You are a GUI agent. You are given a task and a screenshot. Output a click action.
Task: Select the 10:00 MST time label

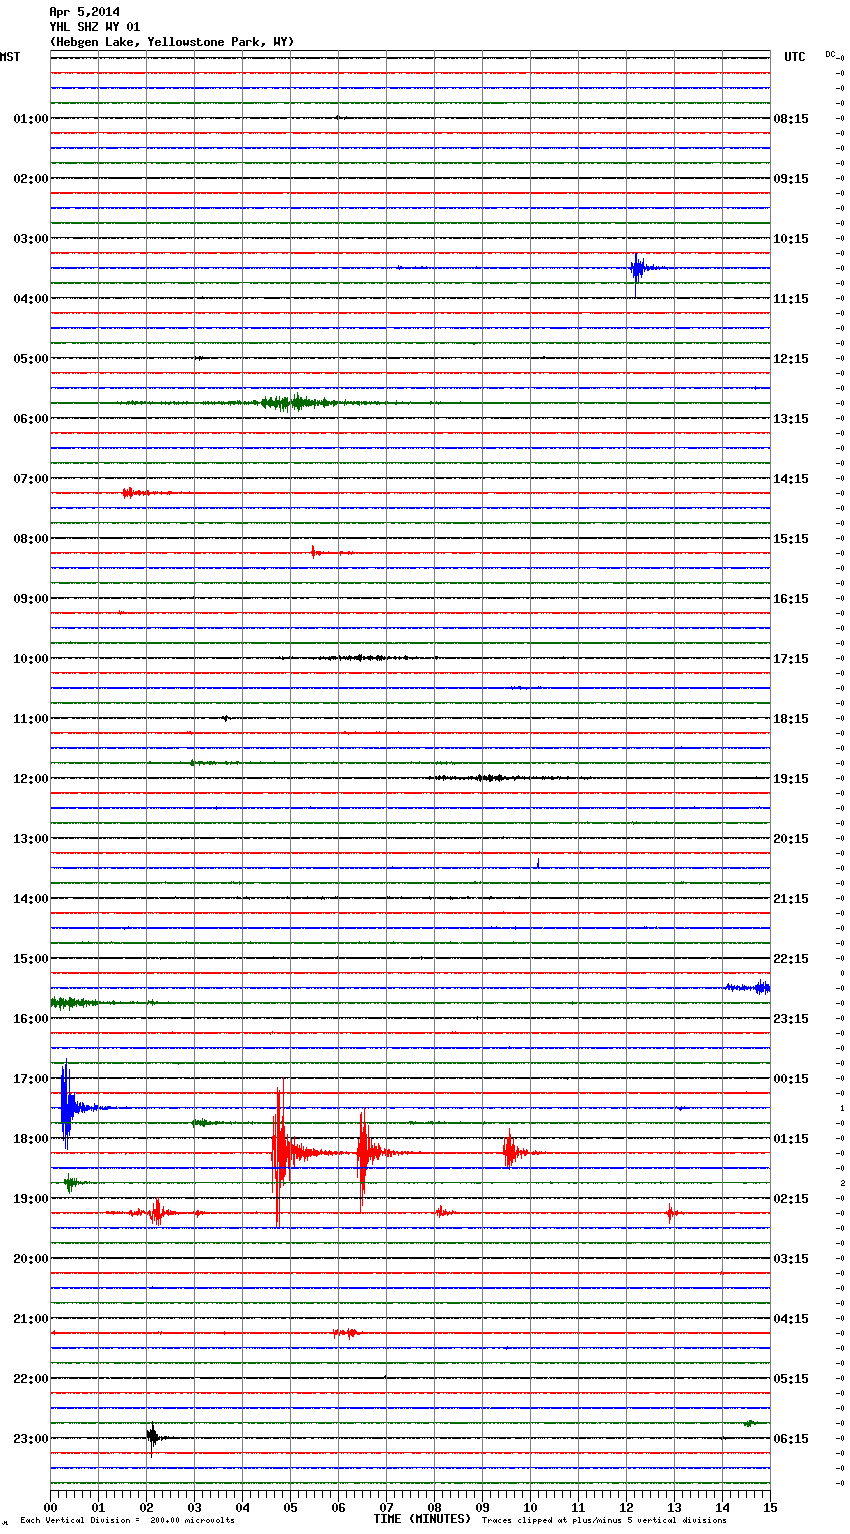pyautogui.click(x=31, y=659)
